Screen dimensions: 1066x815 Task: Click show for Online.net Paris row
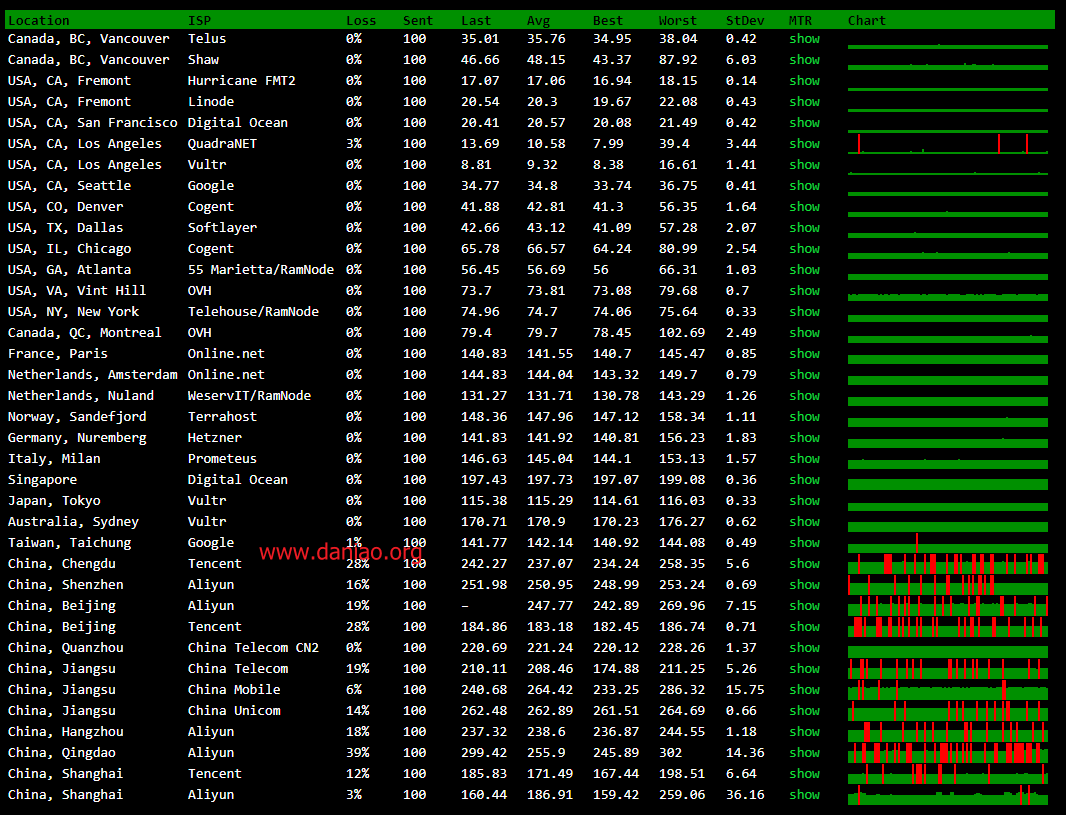(x=804, y=353)
